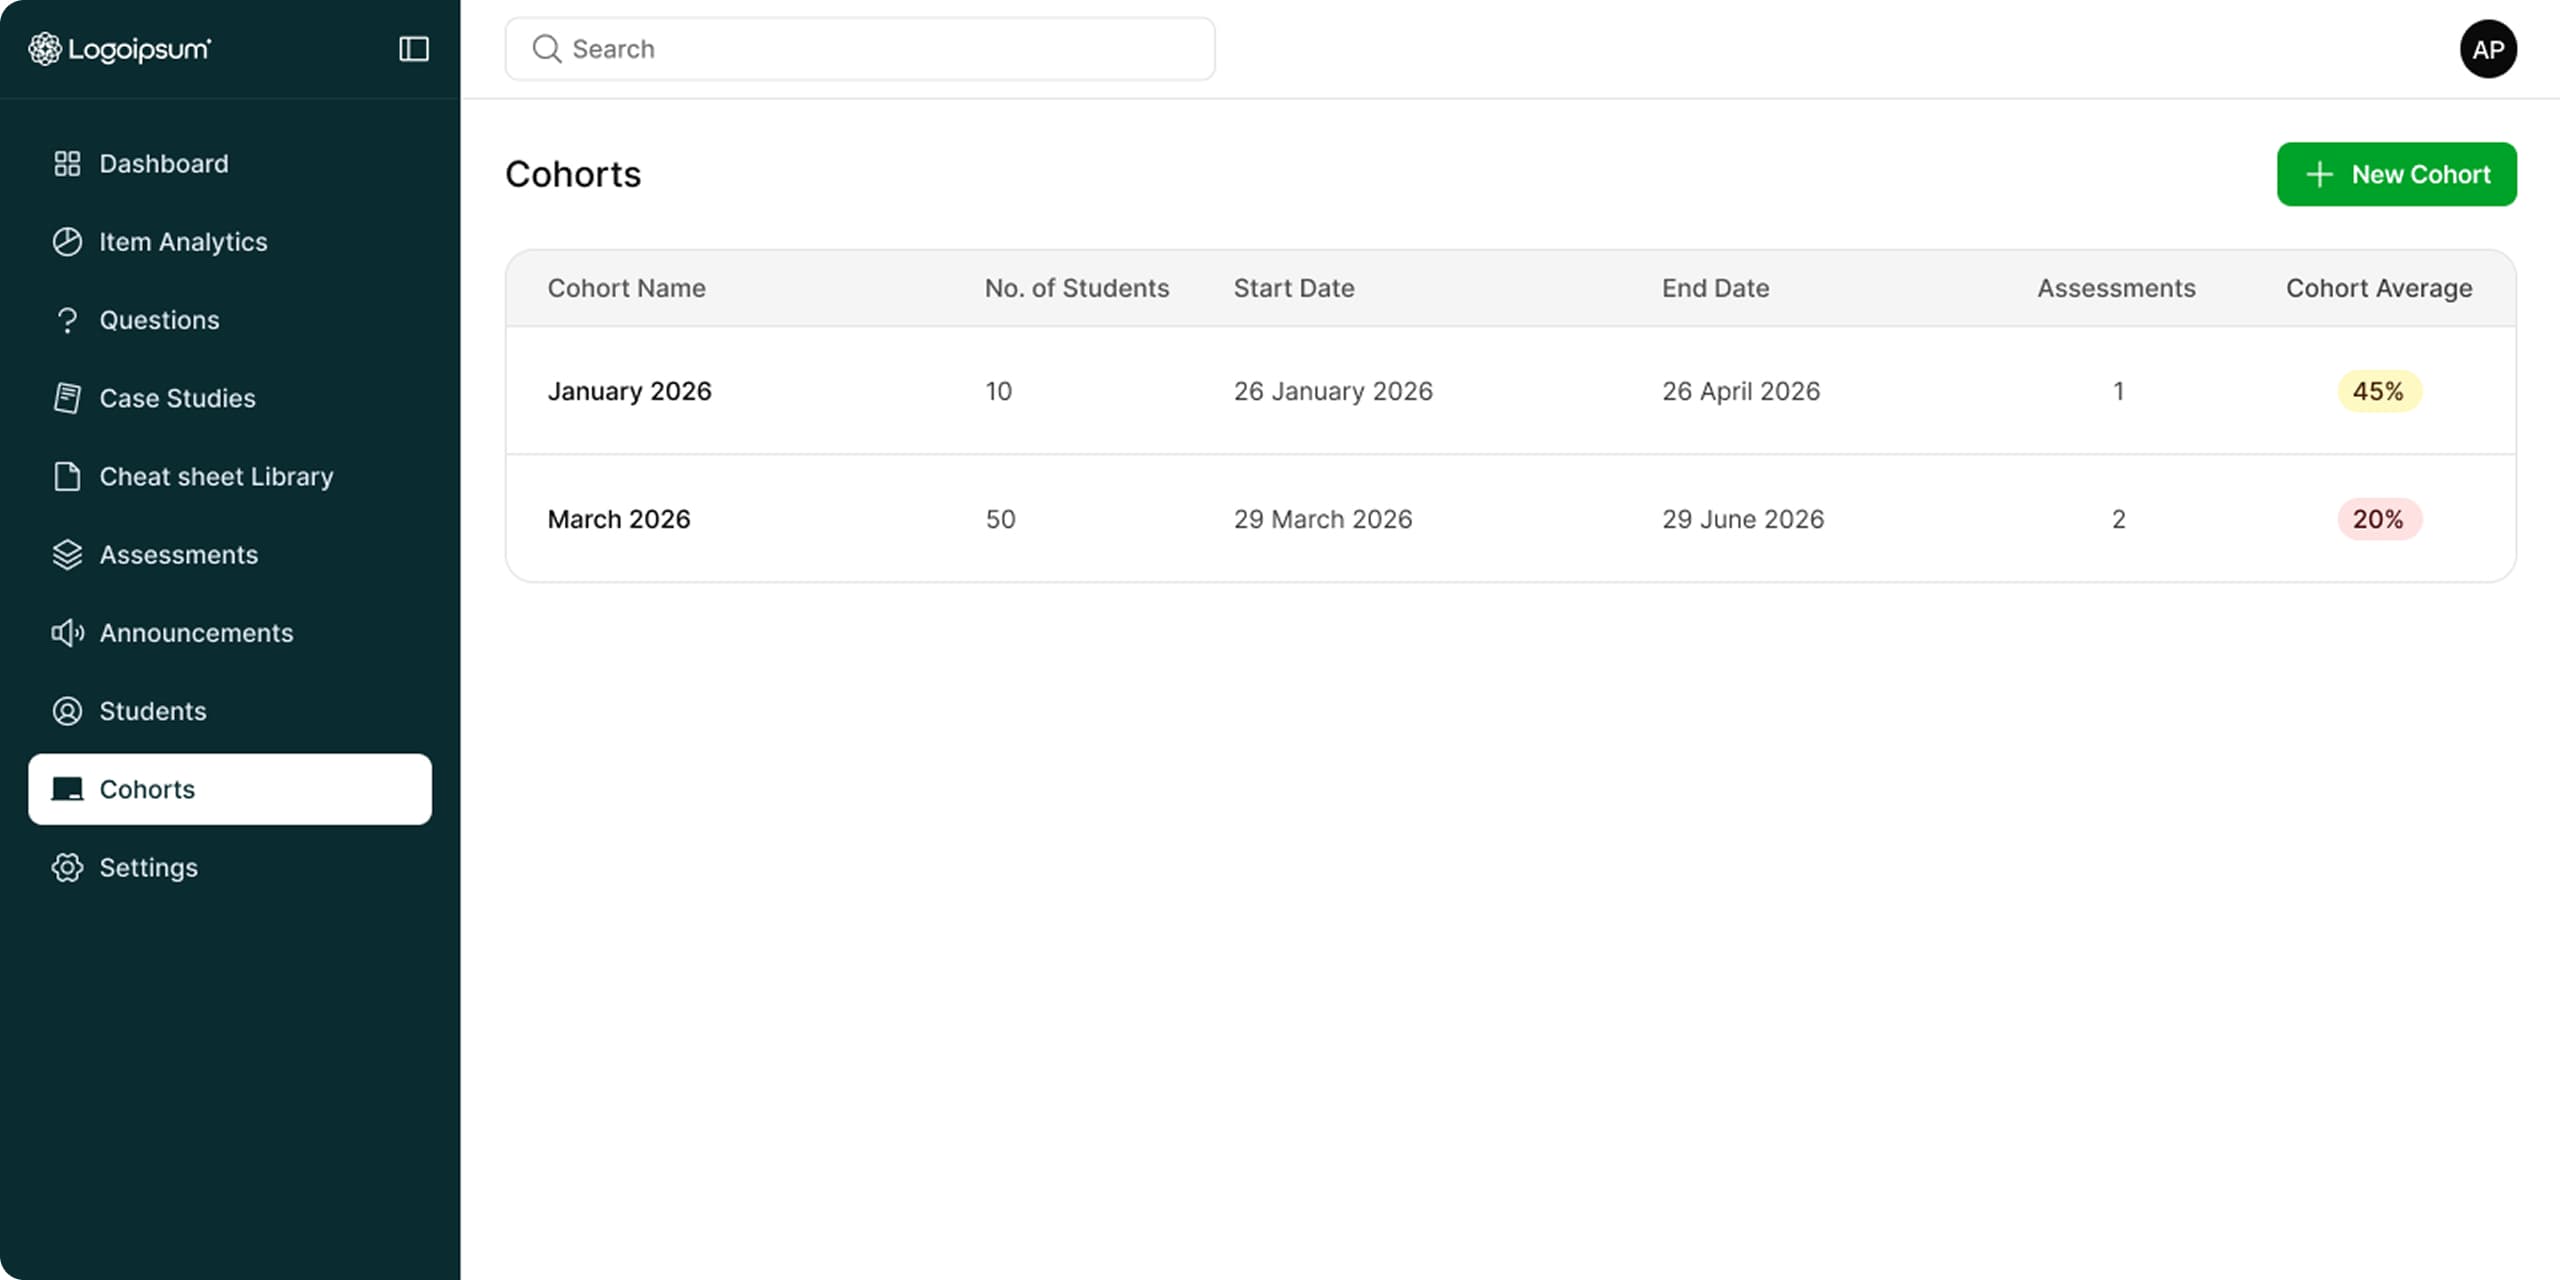The image size is (2560, 1280).
Task: Click the Start Date column header
Action: pos(1293,288)
